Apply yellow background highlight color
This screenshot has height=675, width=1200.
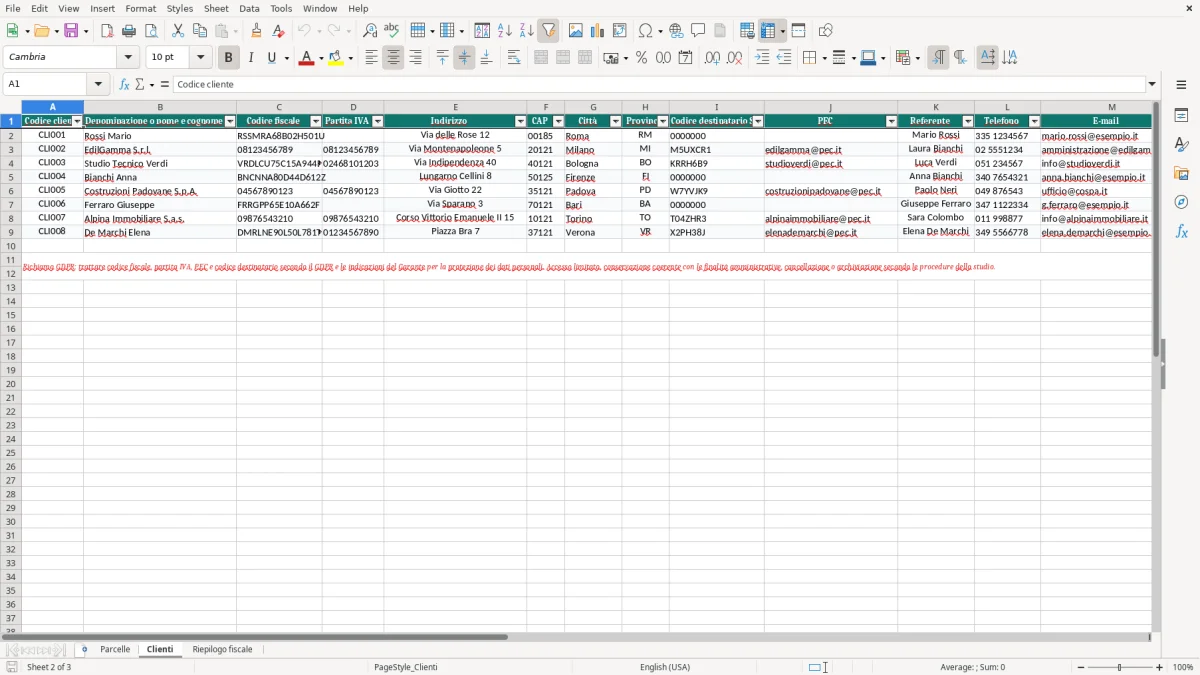335,58
